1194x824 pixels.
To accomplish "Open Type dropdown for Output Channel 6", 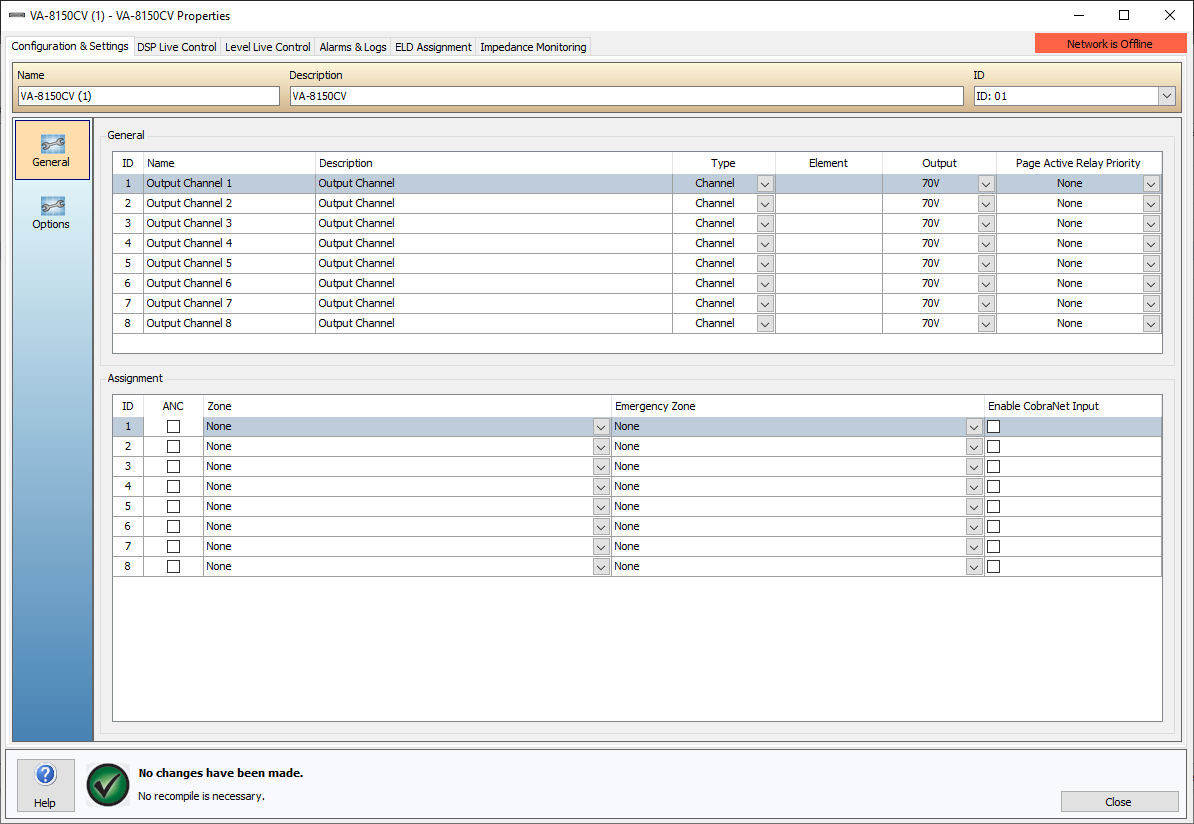I will pos(765,284).
